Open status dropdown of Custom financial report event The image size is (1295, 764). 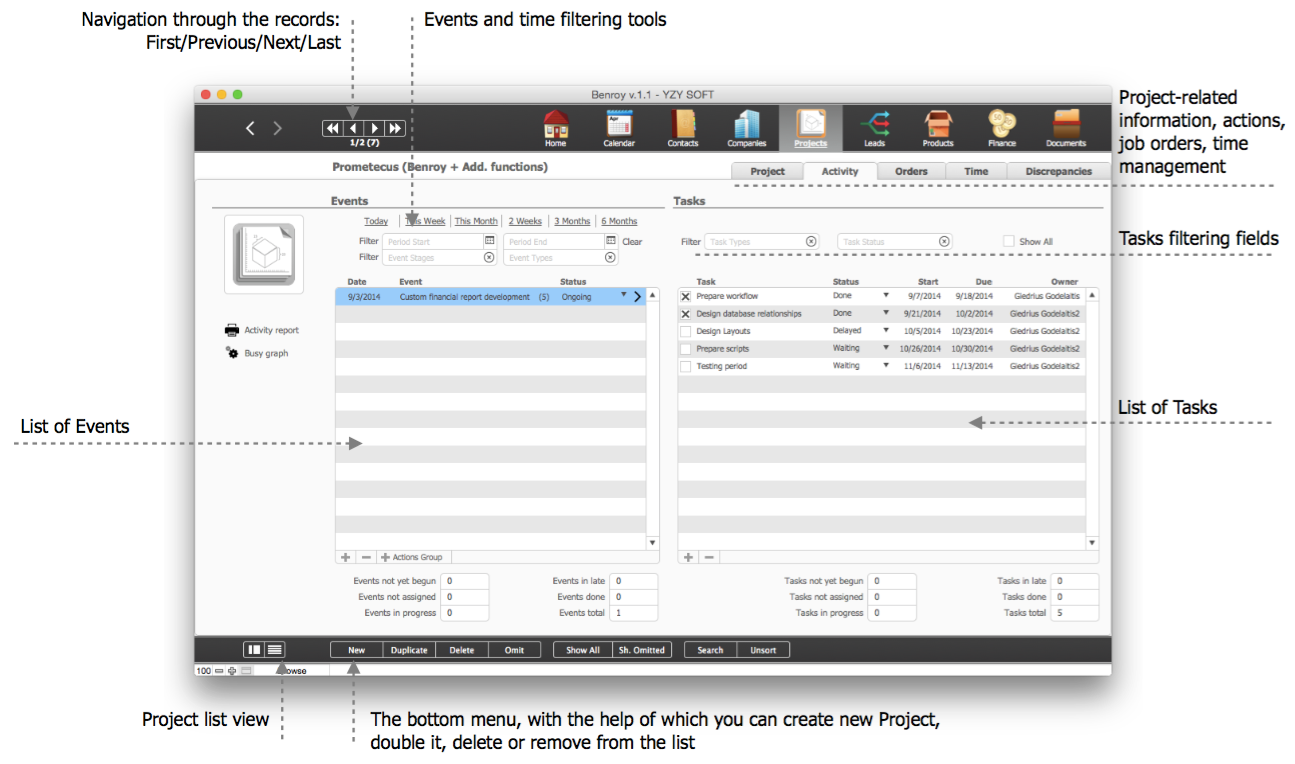(623, 296)
